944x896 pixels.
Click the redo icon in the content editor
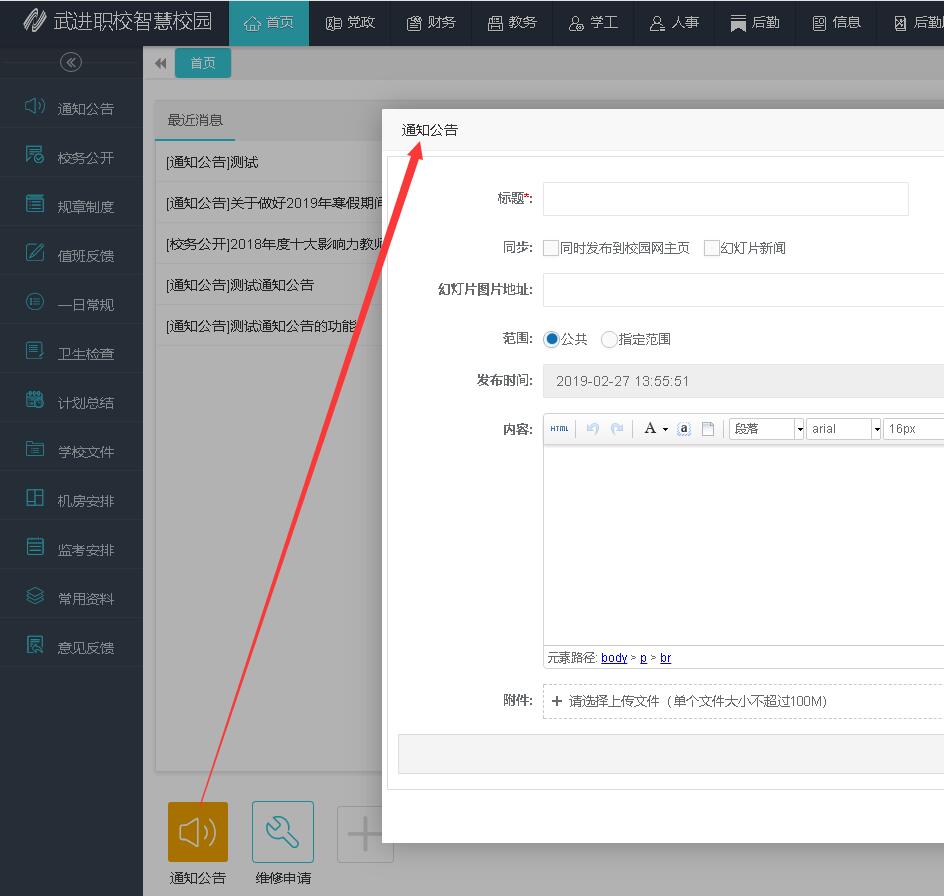[x=617, y=428]
